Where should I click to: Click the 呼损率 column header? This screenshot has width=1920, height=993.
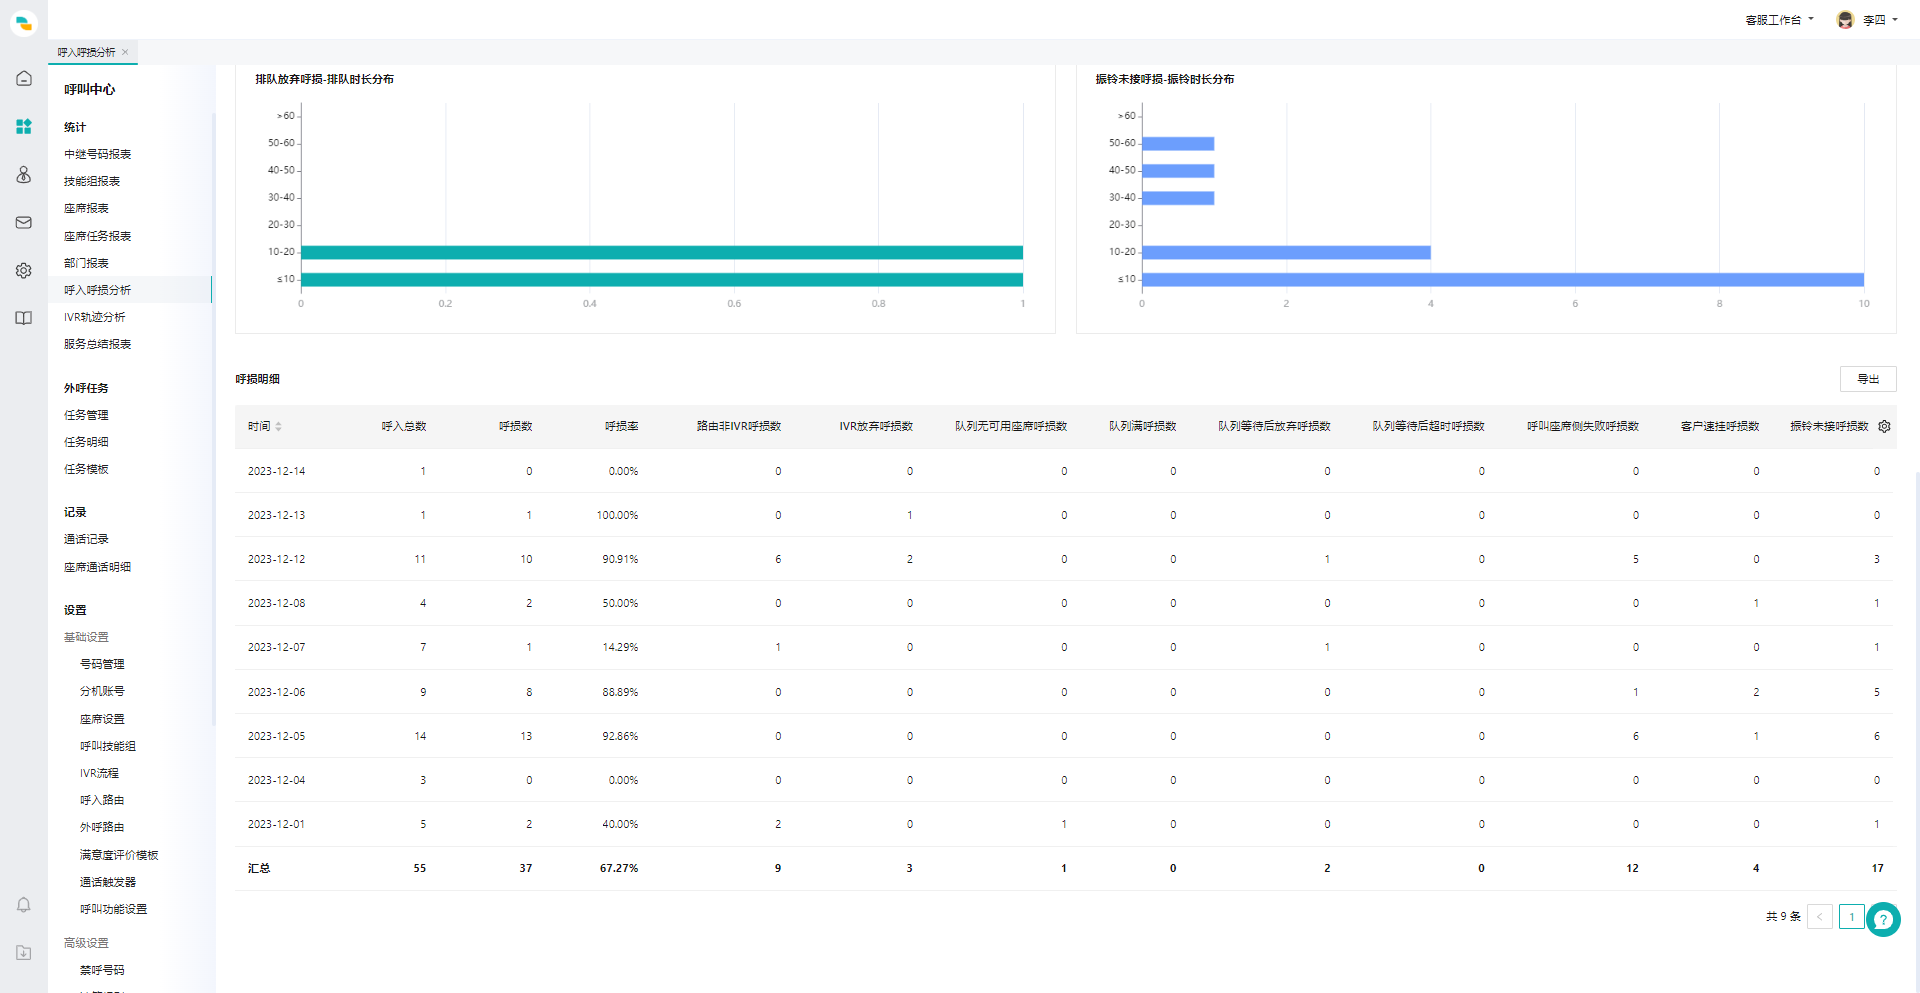(621, 426)
